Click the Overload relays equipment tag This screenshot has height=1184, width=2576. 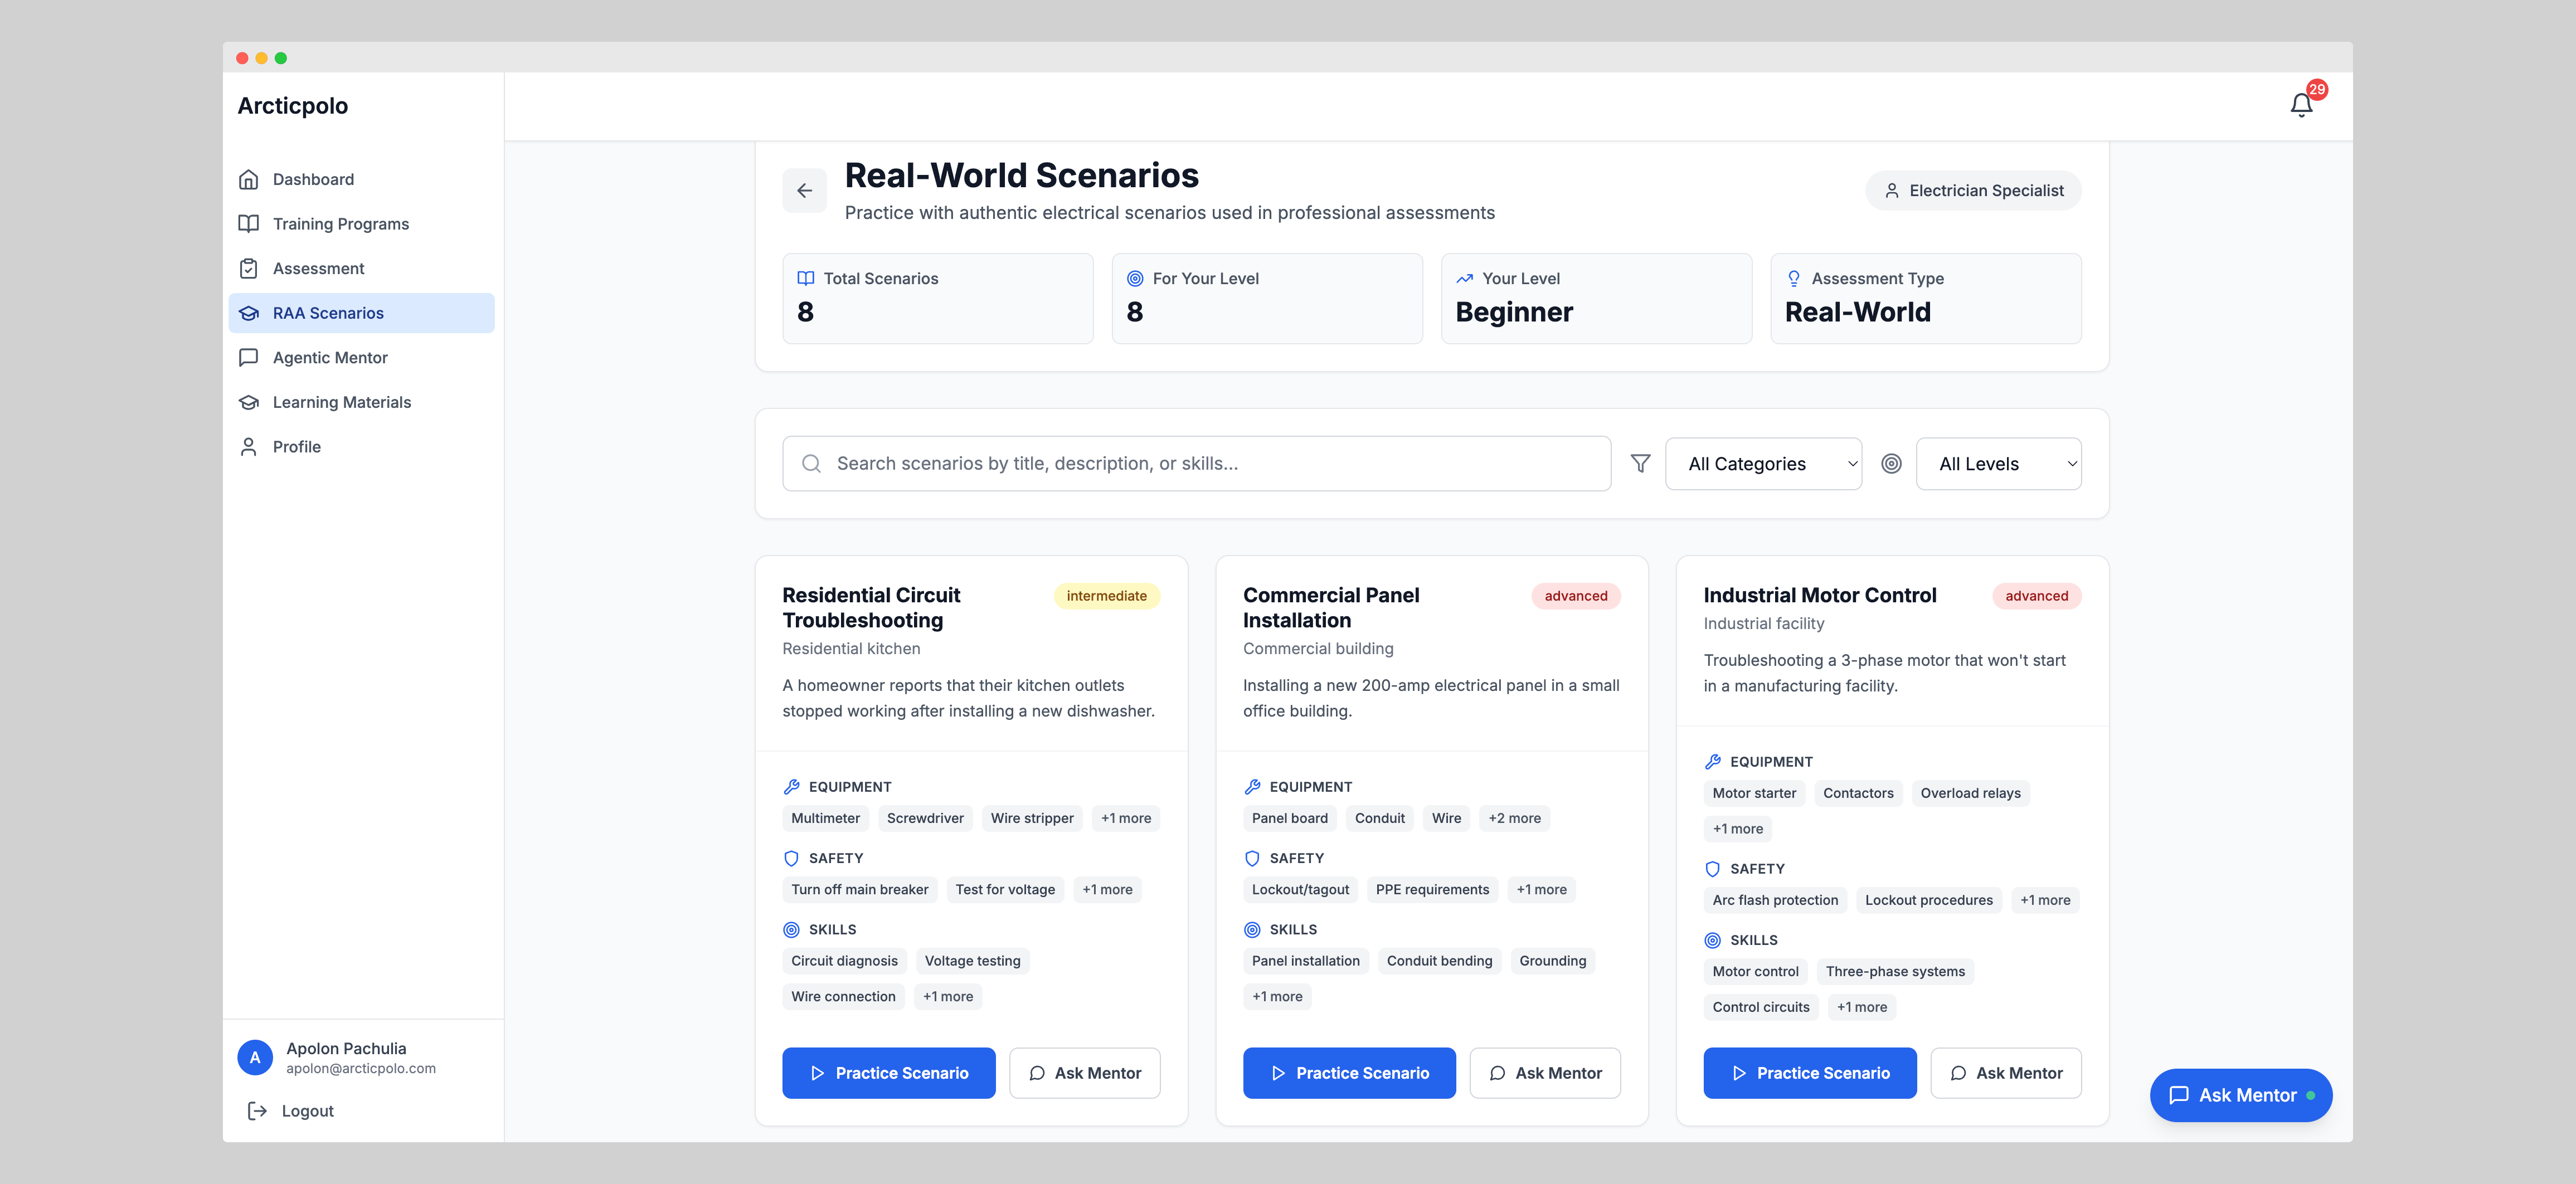(1970, 793)
